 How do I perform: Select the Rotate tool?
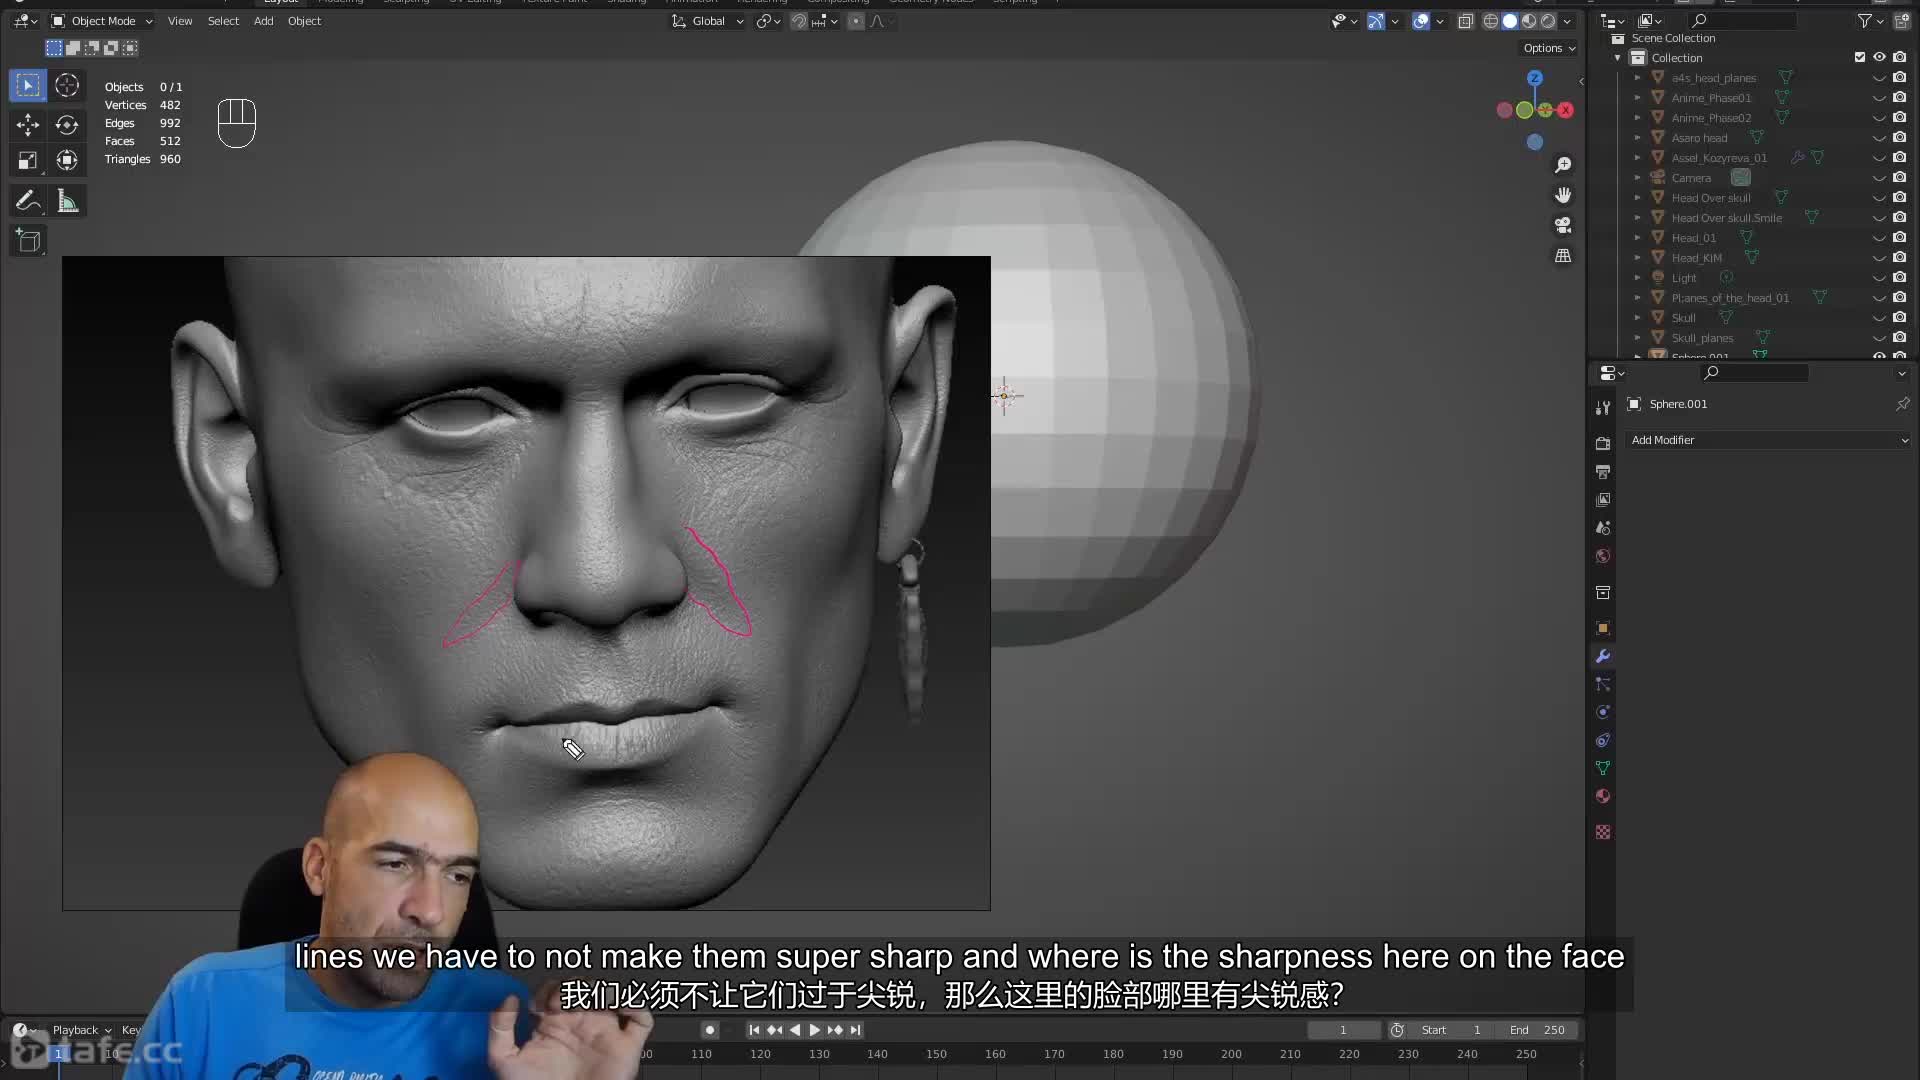(x=67, y=125)
